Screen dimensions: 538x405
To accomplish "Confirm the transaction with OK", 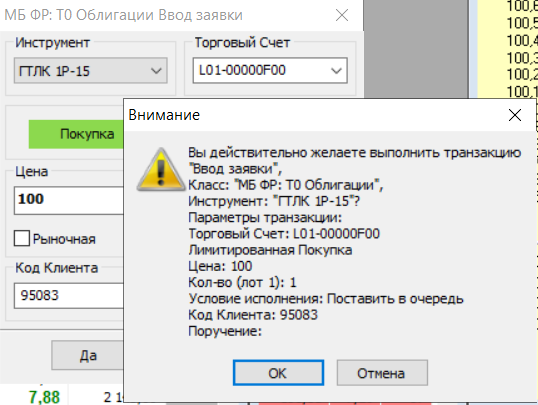I will coord(278,373).
